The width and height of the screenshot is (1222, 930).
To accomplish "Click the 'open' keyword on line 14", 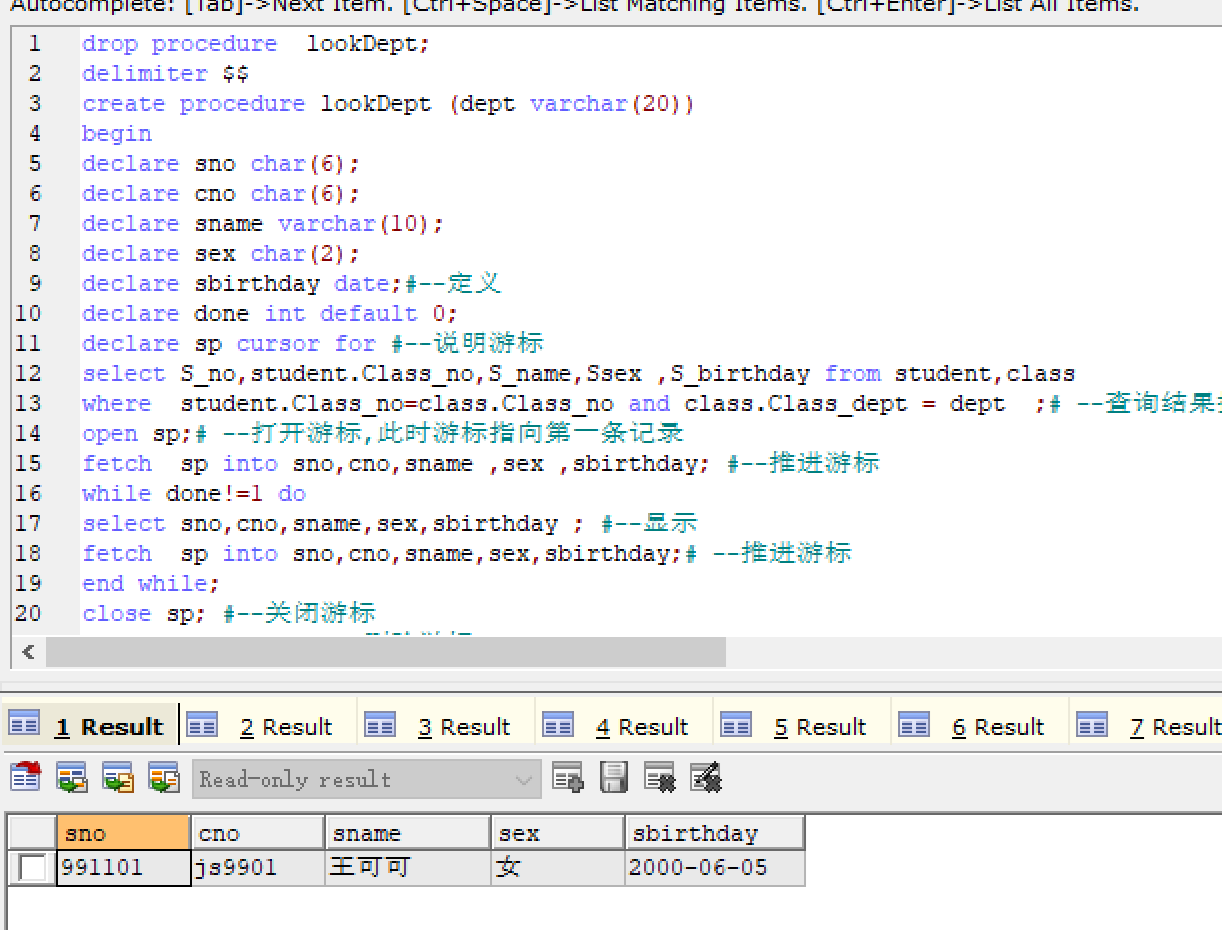I will (110, 434).
